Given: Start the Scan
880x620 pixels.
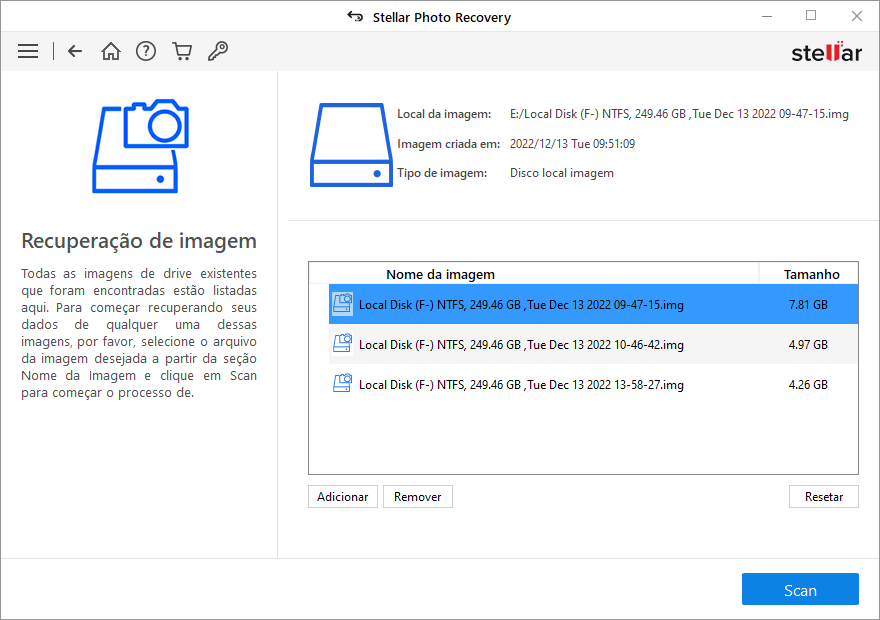Looking at the screenshot, I should (800, 589).
